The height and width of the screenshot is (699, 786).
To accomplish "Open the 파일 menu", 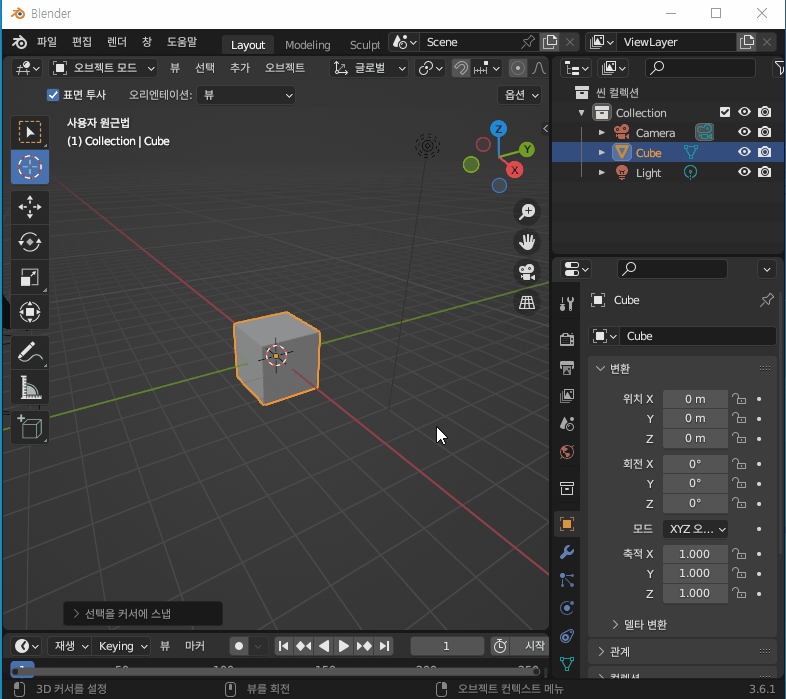I will tap(47, 42).
